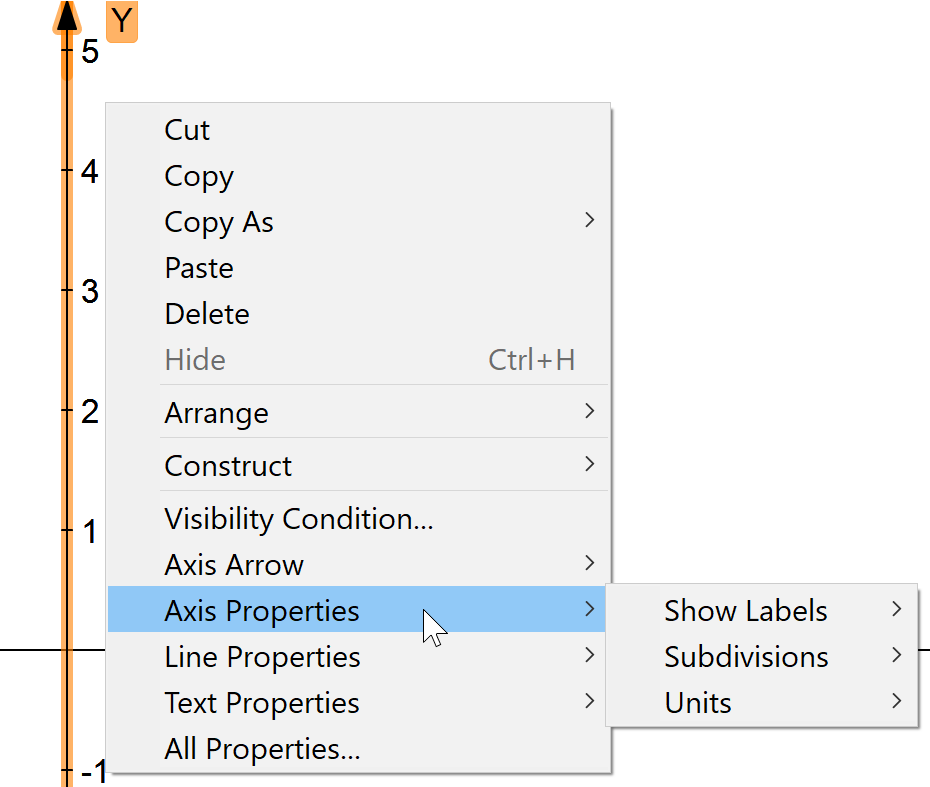This screenshot has height=787, width=930.
Task: Select Cut from the context menu
Action: coord(186,129)
